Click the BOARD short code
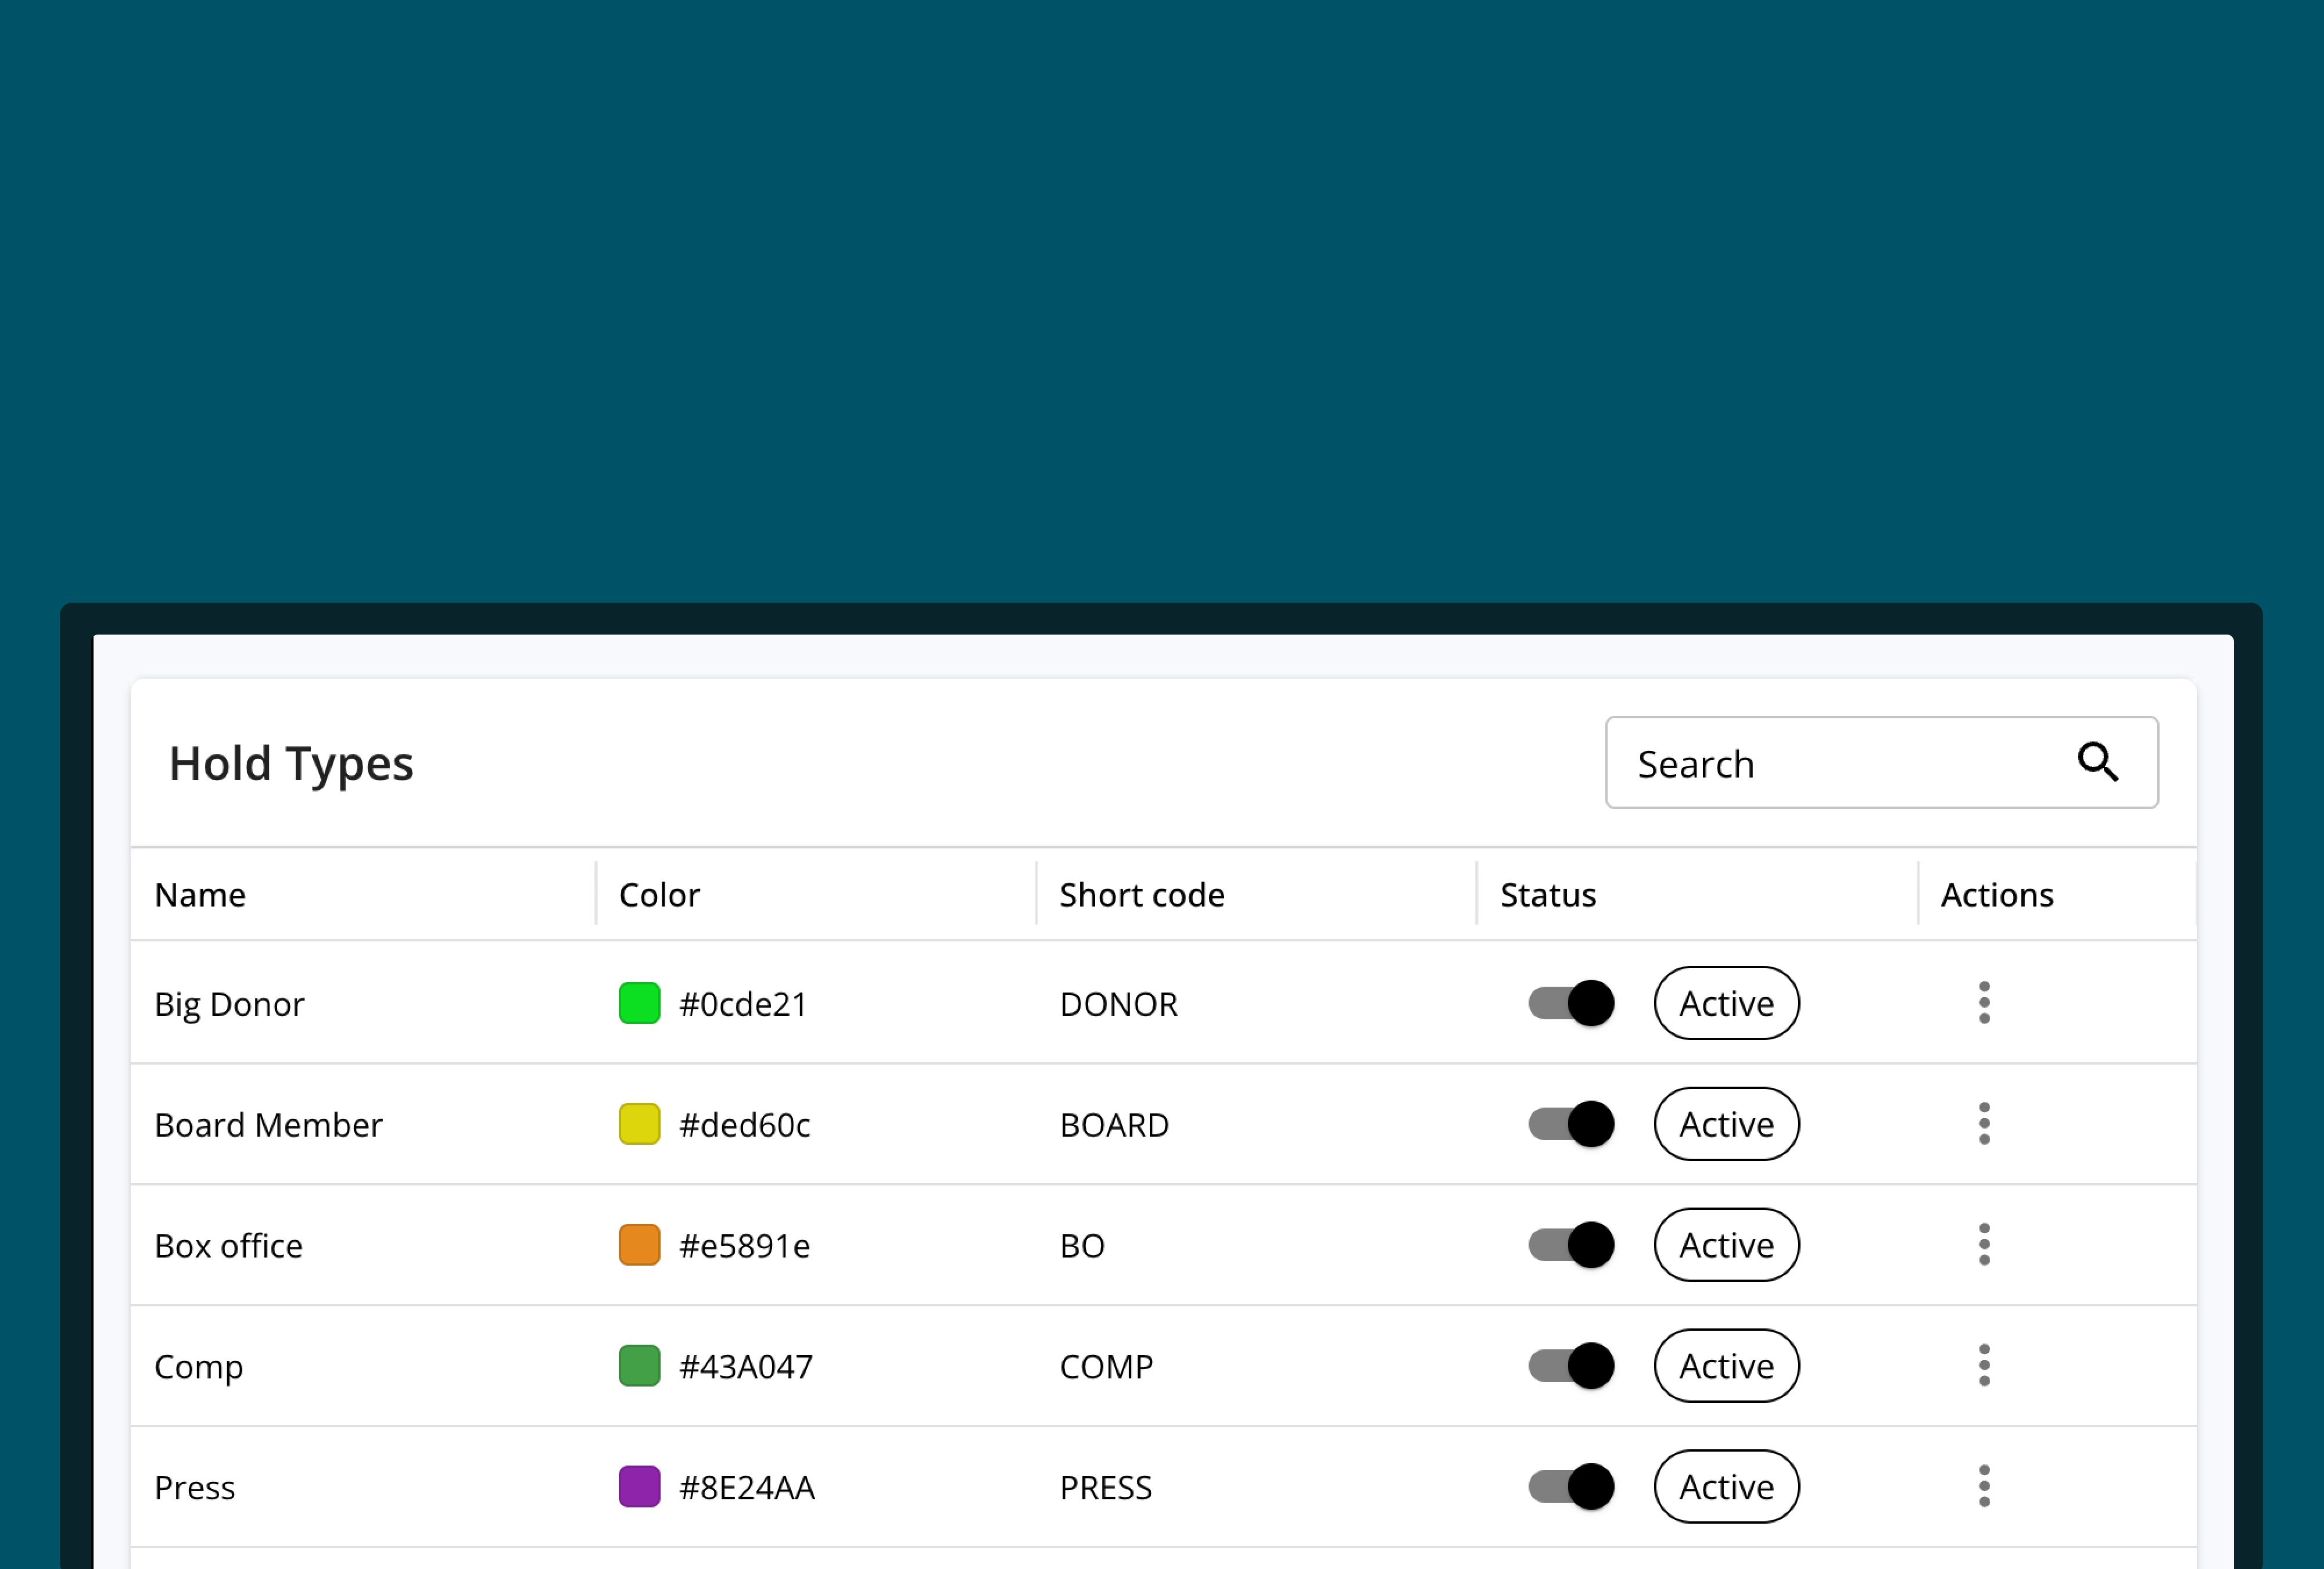This screenshot has height=1569, width=2324. click(x=1114, y=1124)
